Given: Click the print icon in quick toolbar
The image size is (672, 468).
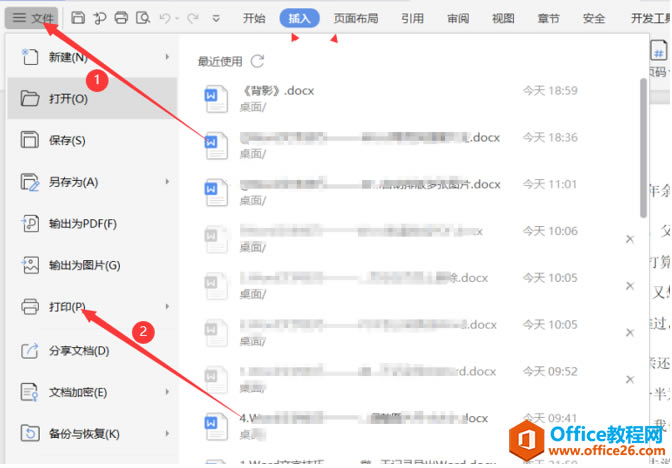Looking at the screenshot, I should (x=121, y=18).
